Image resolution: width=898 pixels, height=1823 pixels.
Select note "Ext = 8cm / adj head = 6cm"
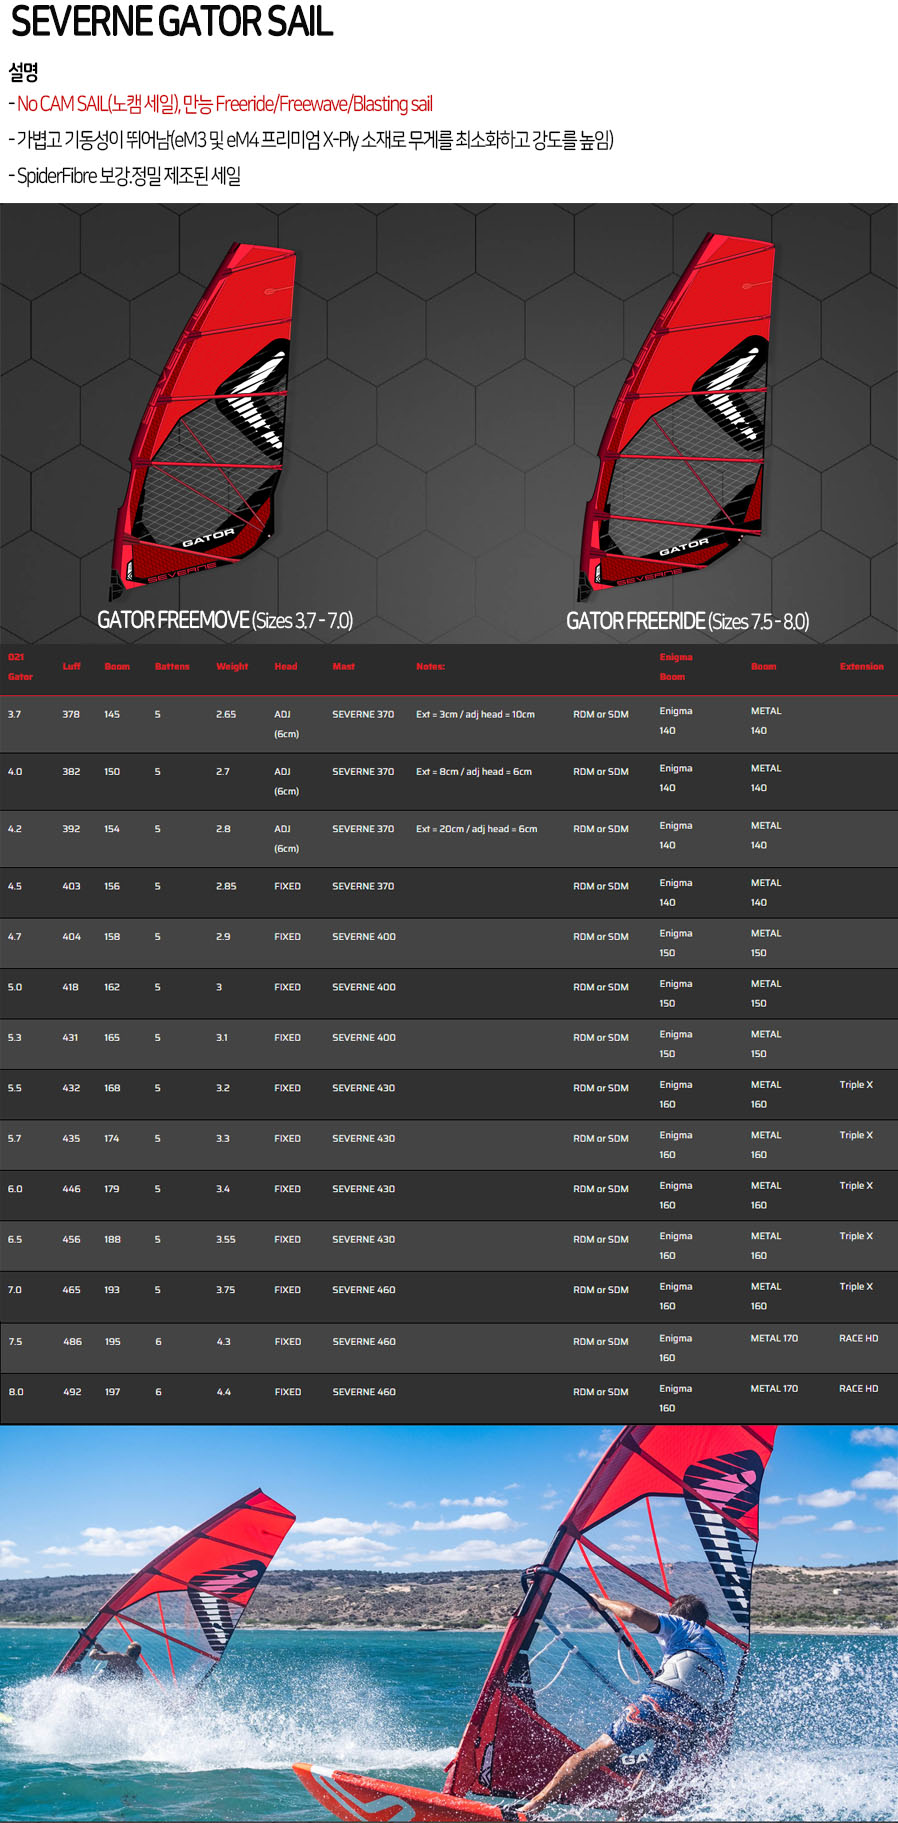pyautogui.click(x=474, y=771)
